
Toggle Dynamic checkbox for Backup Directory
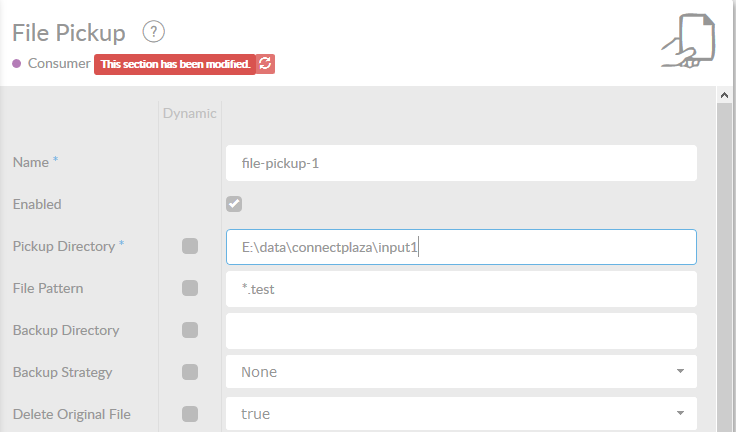pyautogui.click(x=190, y=330)
